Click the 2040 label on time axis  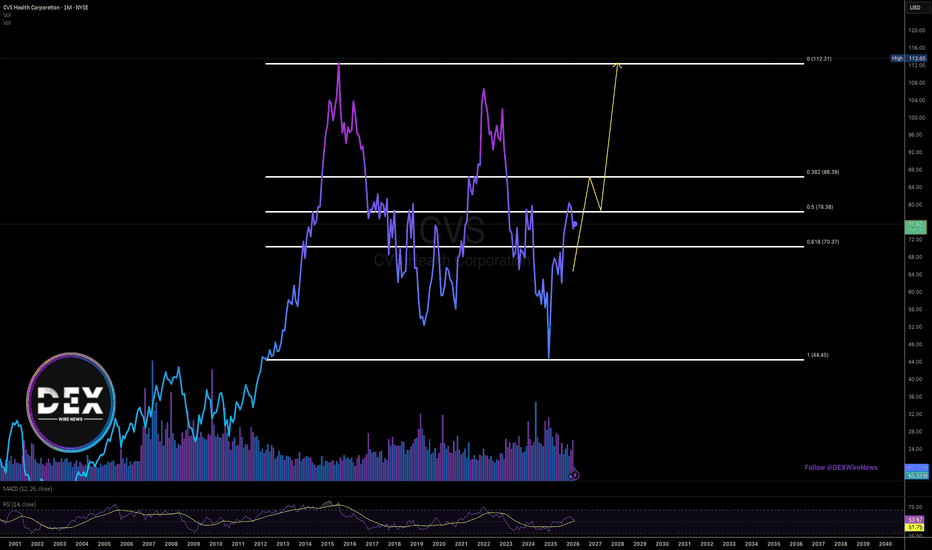(x=885, y=543)
